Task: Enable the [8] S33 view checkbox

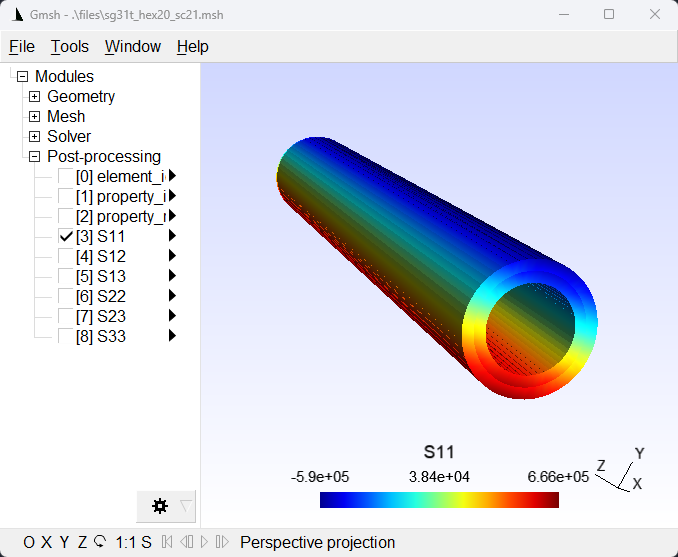Action: tap(65, 336)
